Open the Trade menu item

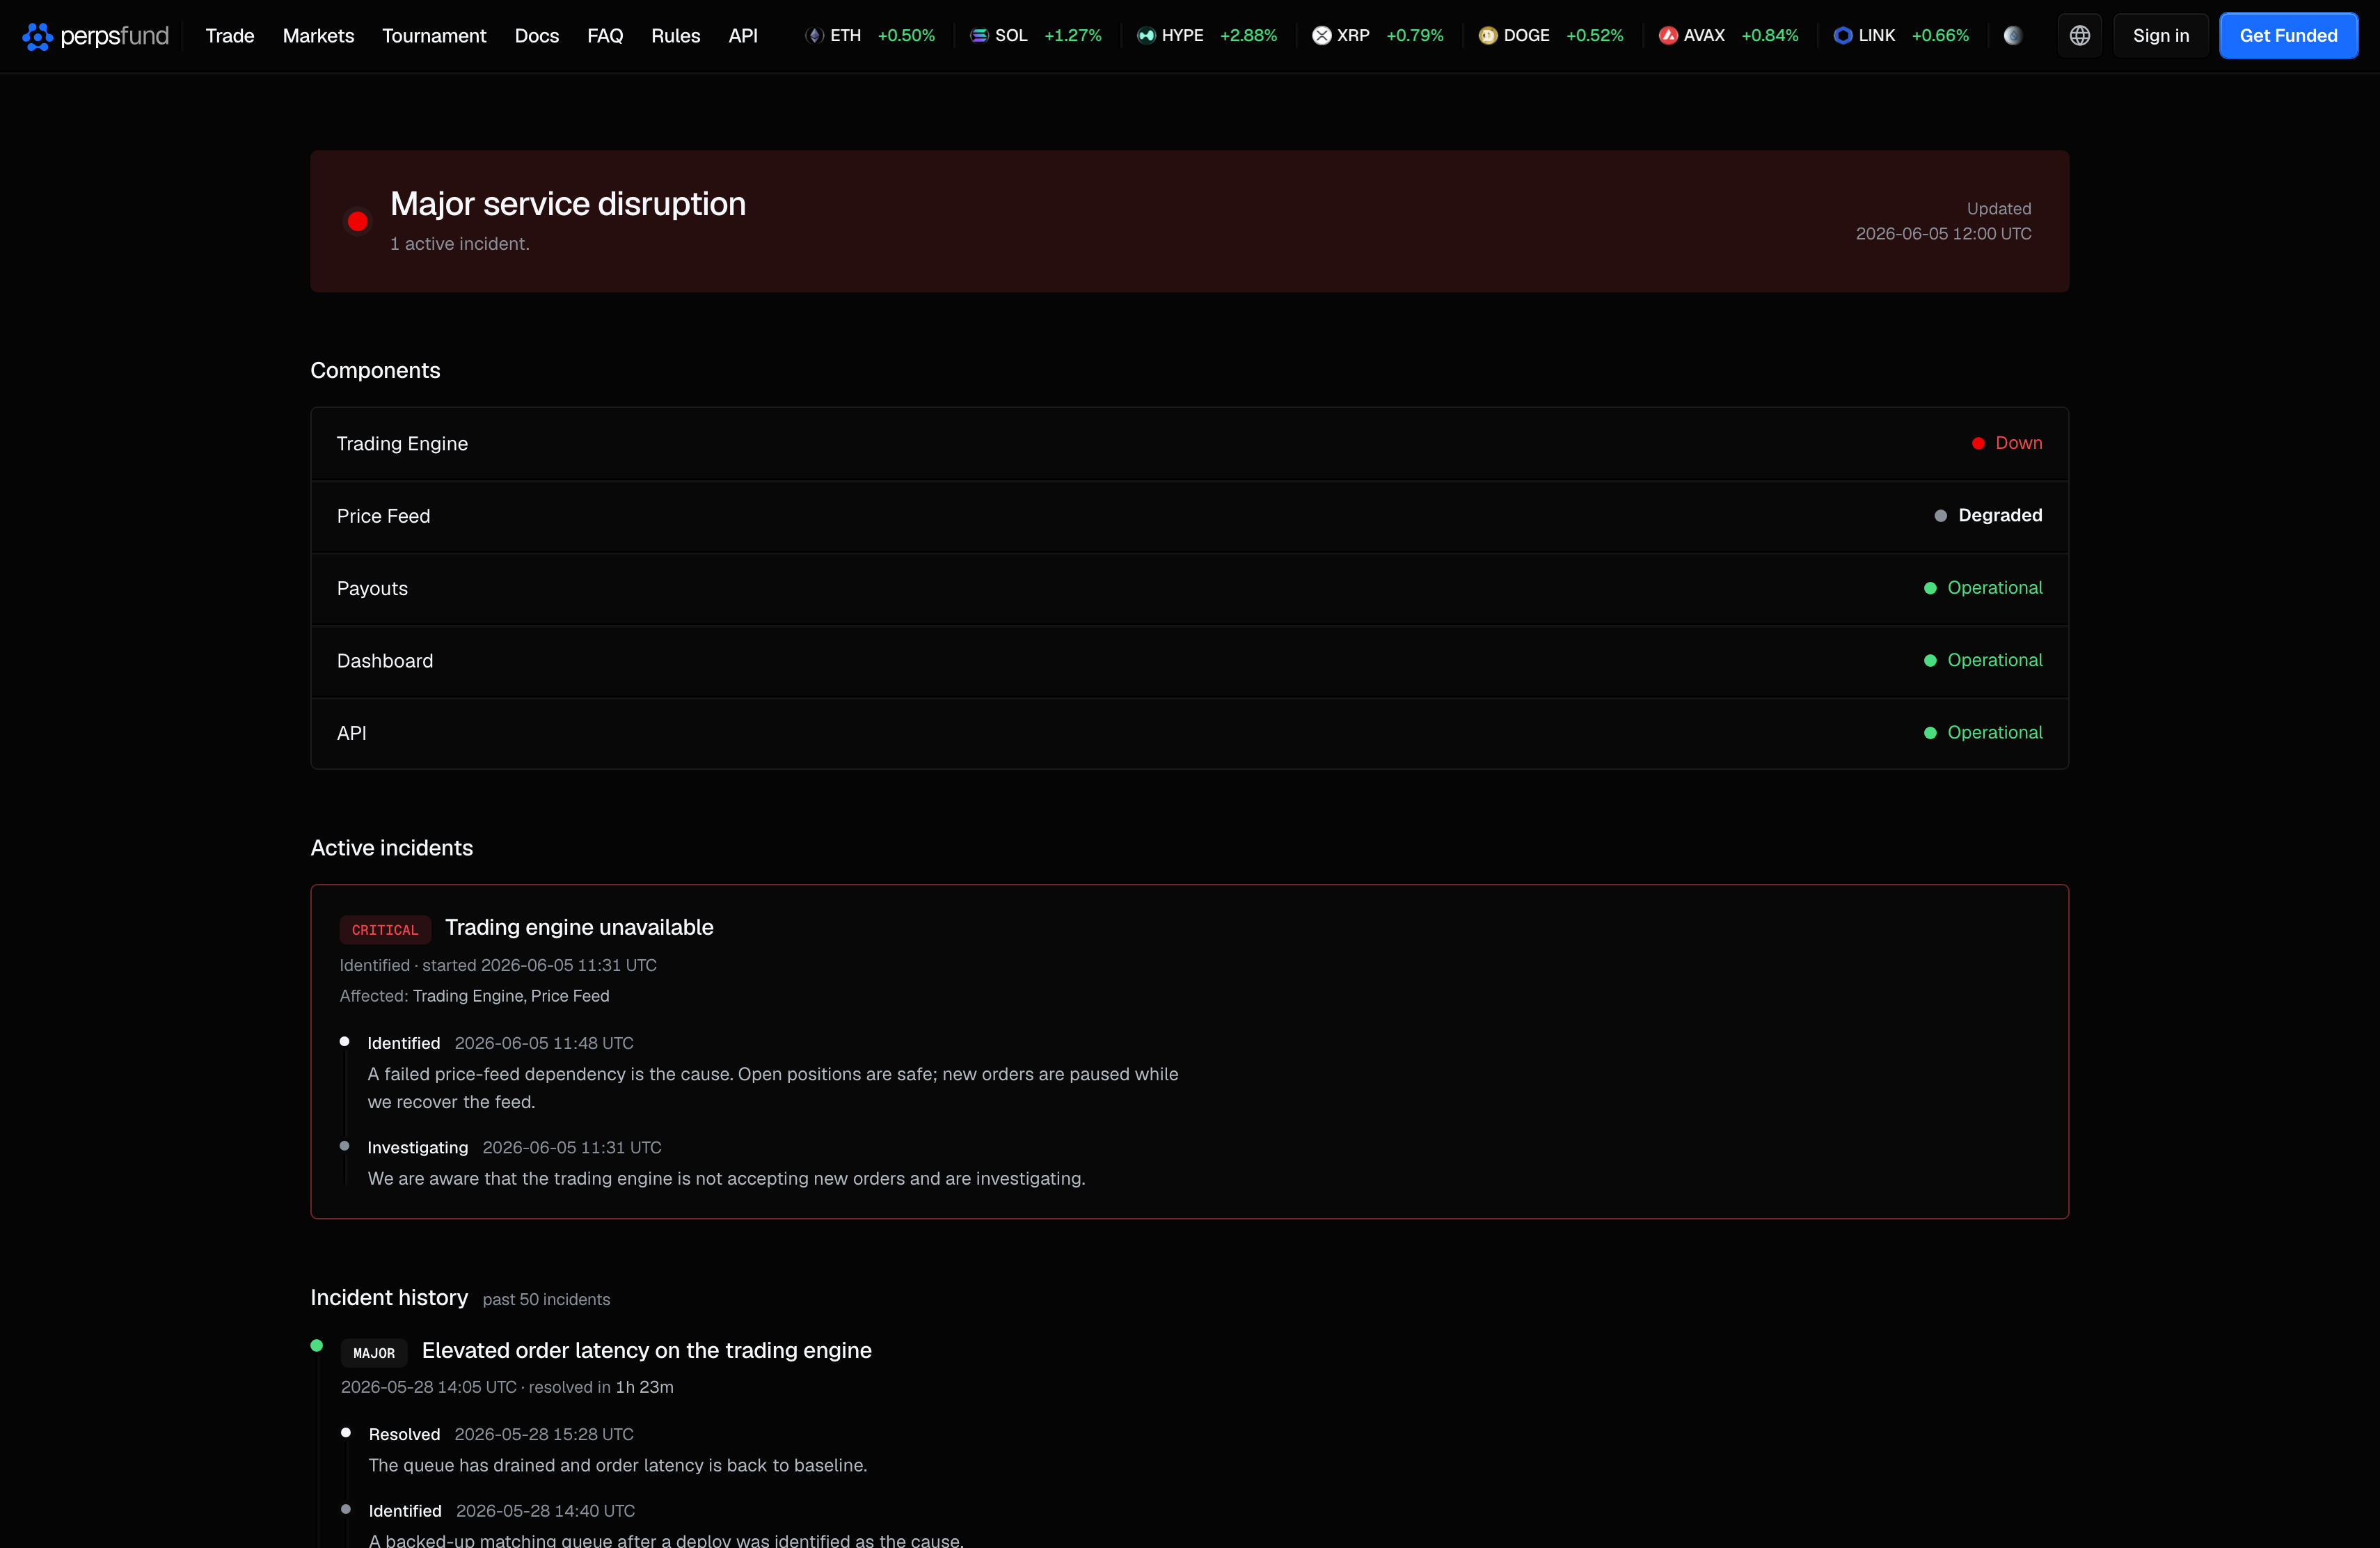click(x=230, y=36)
